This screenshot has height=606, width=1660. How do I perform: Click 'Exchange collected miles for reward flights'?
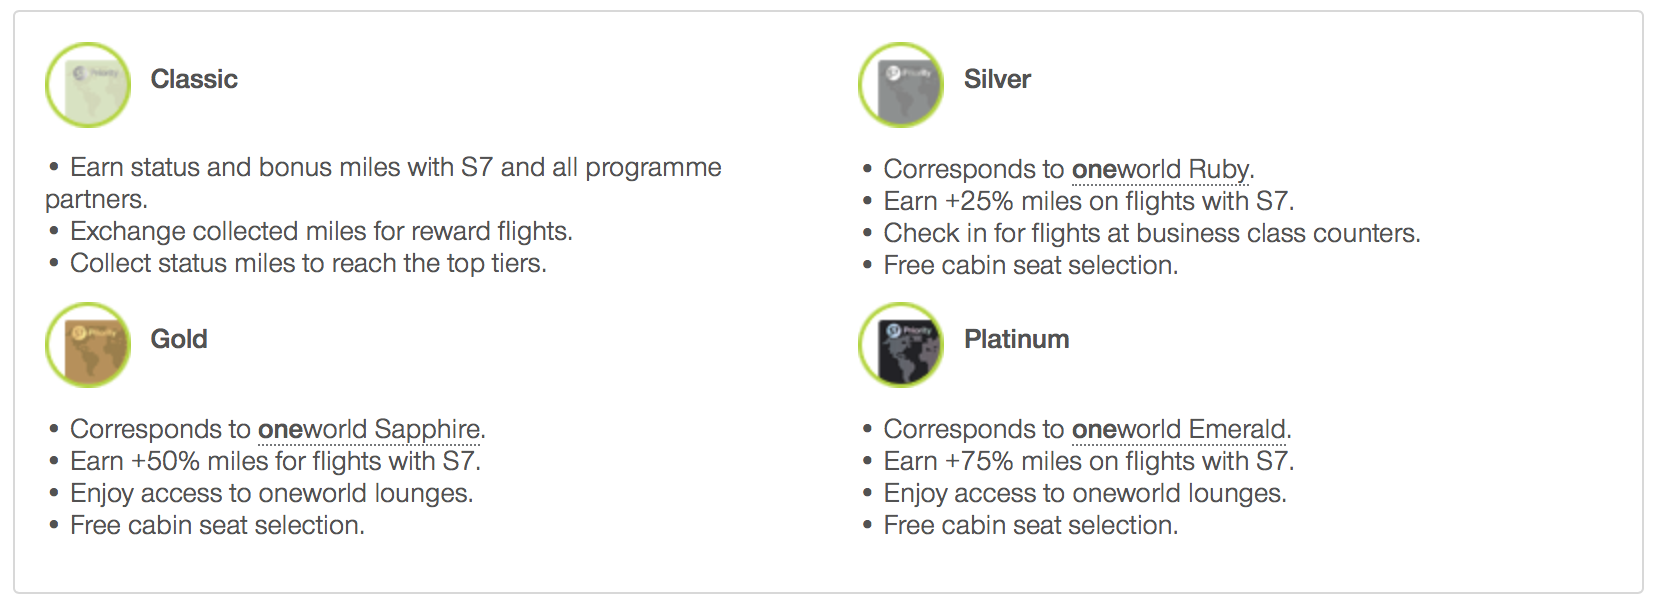pos(321,231)
